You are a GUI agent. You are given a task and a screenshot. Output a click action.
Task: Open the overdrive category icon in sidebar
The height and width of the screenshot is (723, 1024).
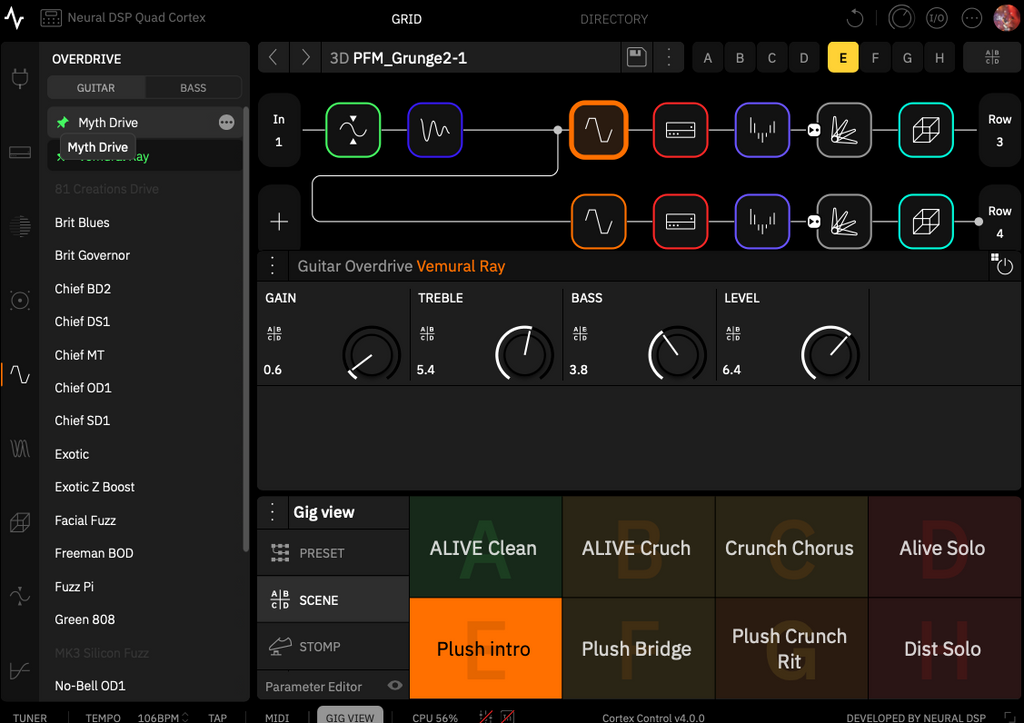[x=20, y=374]
